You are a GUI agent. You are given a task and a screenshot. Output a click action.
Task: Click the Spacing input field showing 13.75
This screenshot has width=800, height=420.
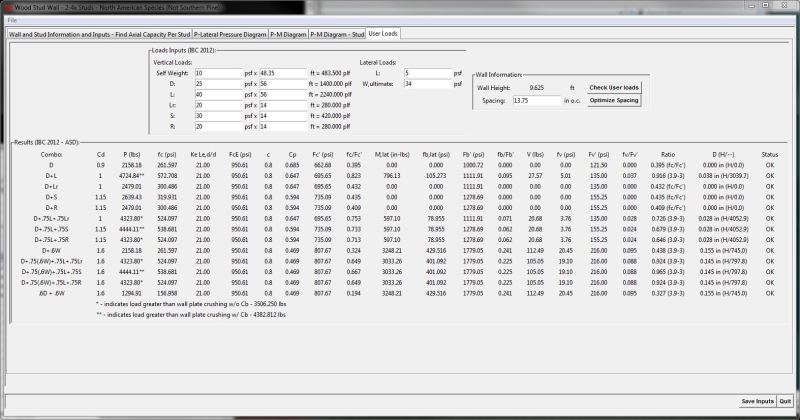point(537,101)
